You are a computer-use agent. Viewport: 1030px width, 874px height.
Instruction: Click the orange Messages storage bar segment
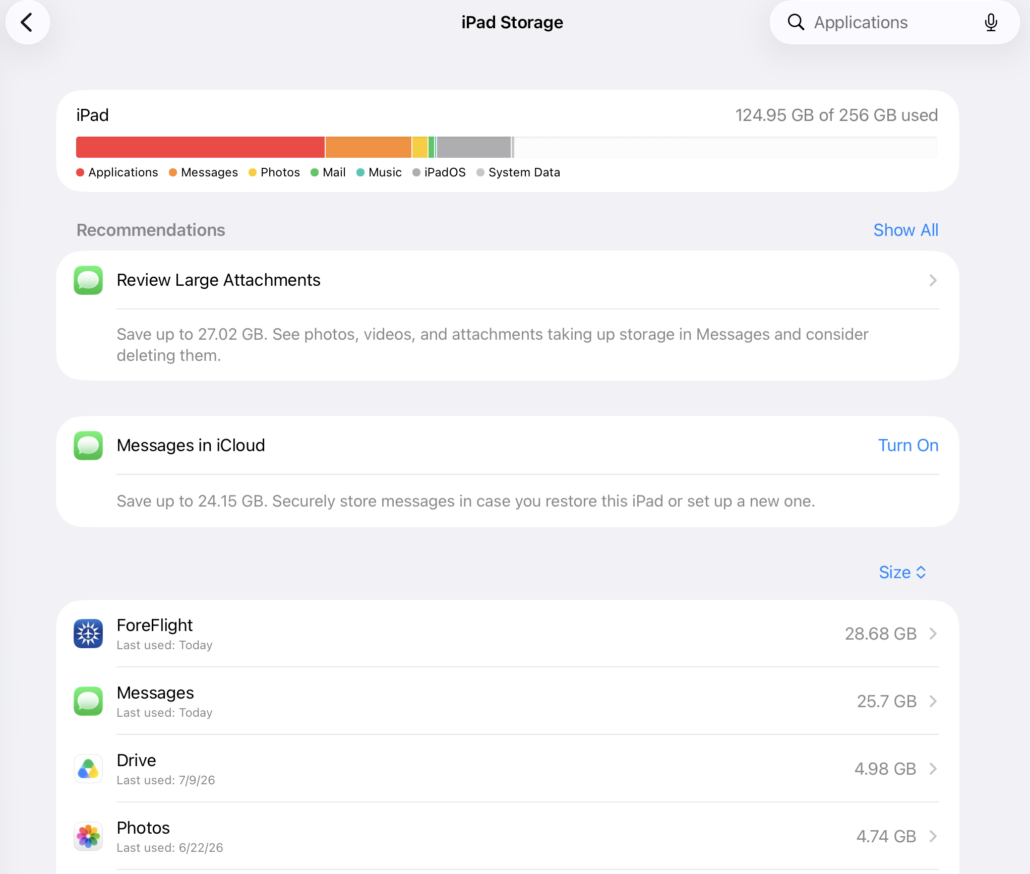369,147
